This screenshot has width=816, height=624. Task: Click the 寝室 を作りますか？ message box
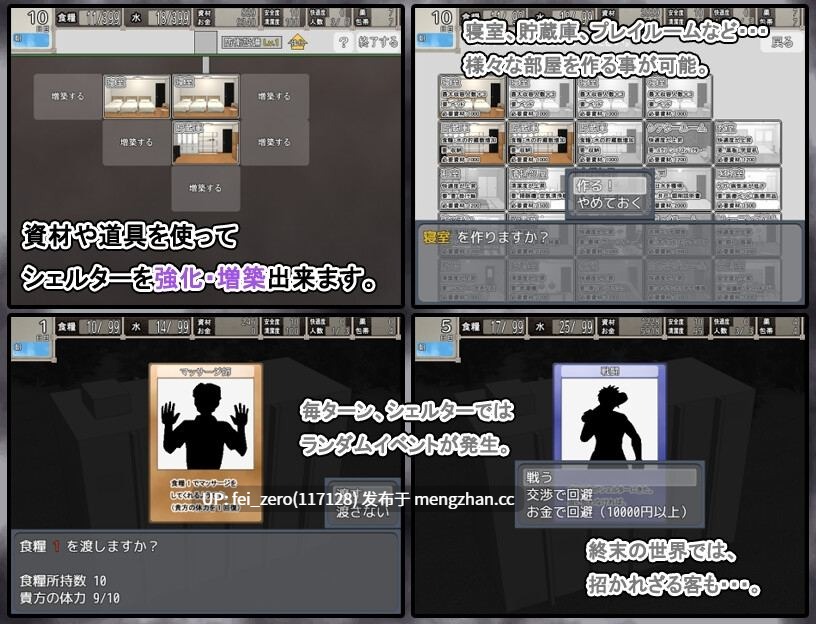click(609, 262)
